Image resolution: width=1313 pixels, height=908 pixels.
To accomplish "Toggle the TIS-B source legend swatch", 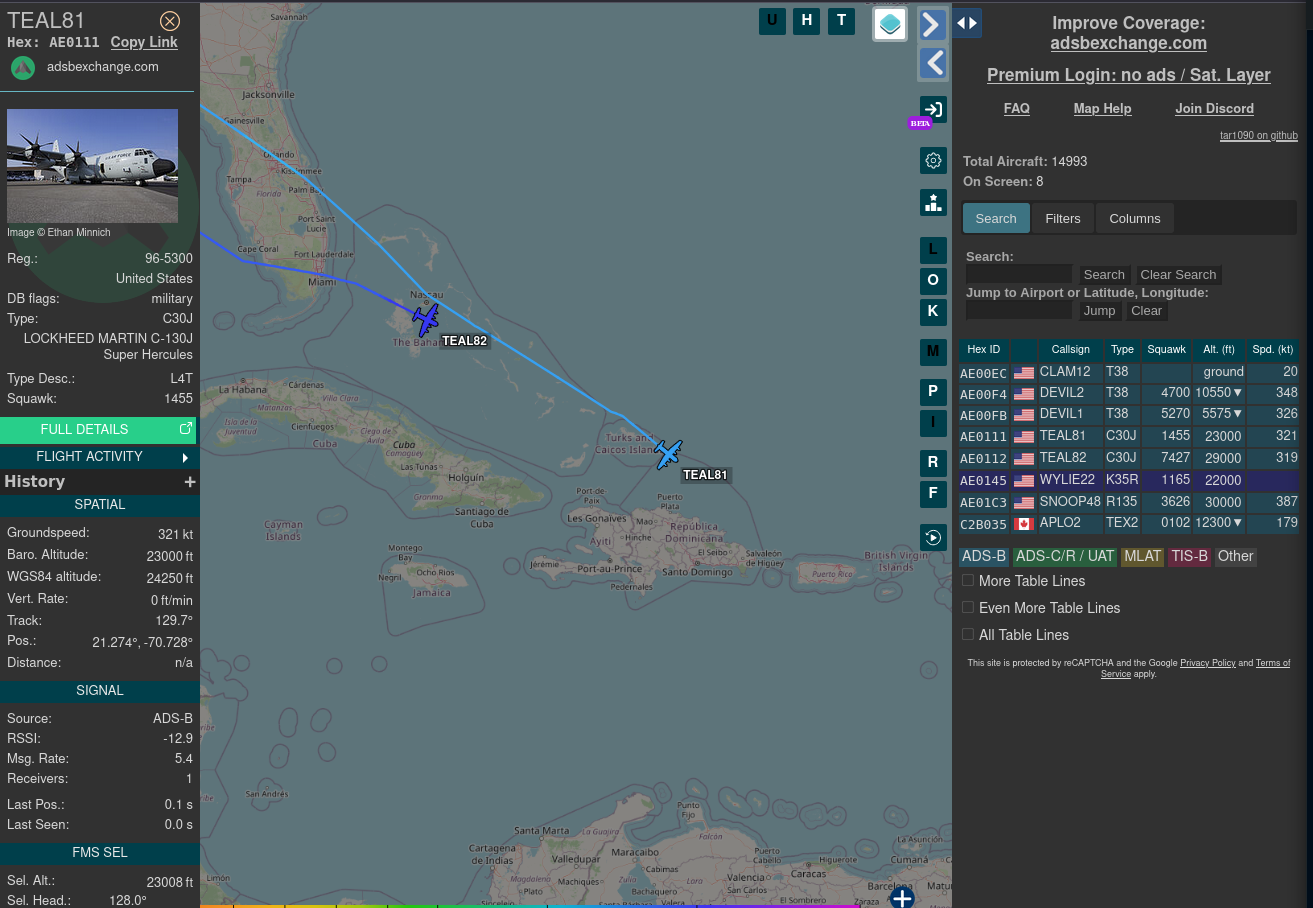I will tap(1189, 557).
